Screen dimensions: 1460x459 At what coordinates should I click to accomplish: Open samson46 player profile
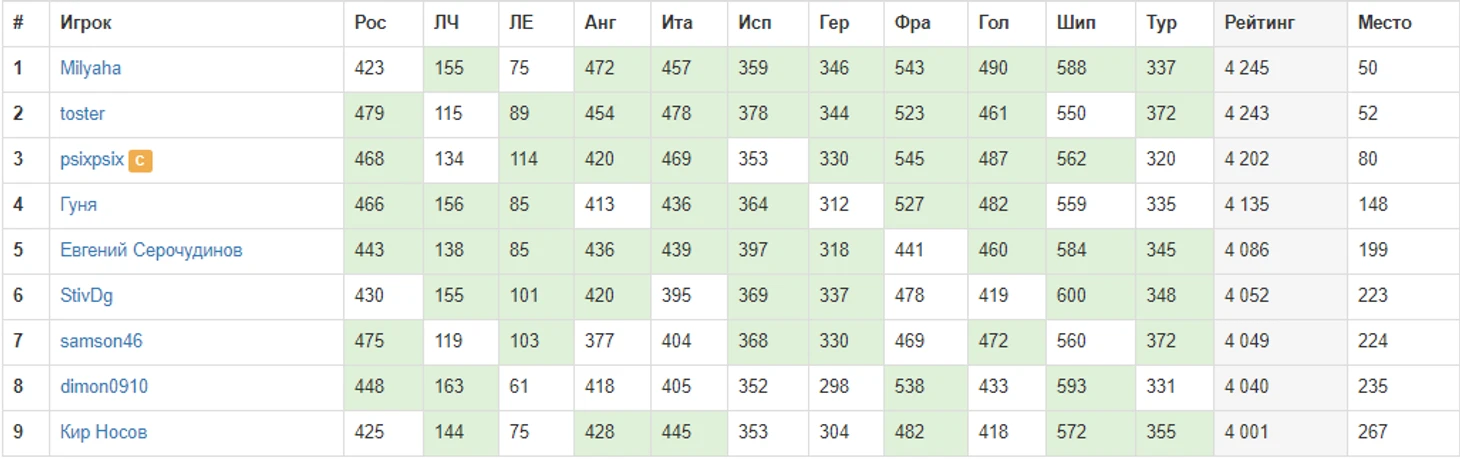101,341
